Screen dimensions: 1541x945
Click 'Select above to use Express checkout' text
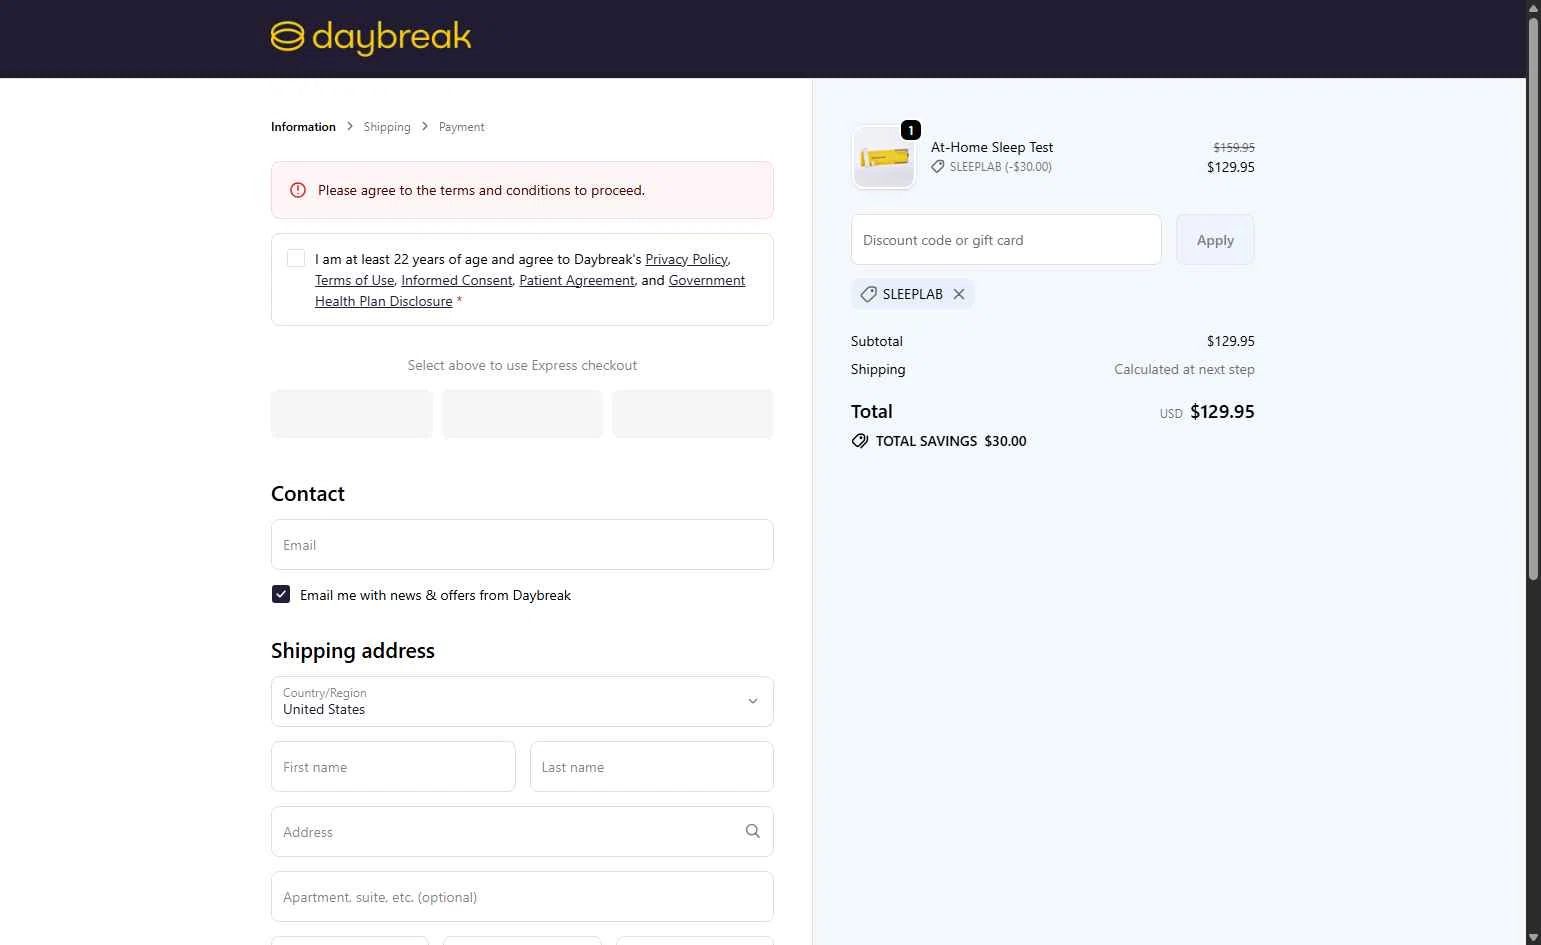522,365
